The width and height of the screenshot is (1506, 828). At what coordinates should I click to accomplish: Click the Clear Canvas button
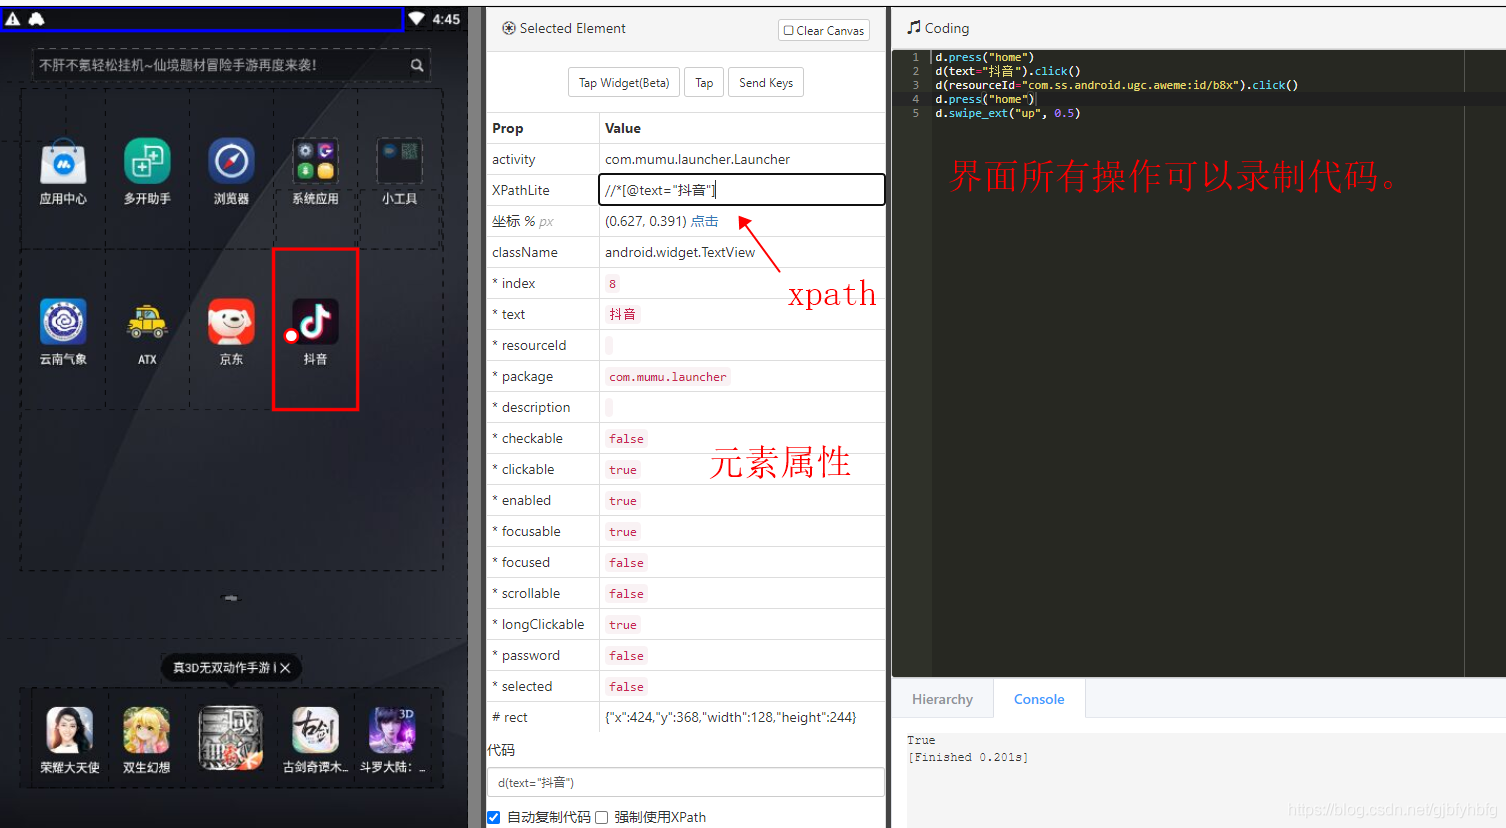click(x=823, y=30)
